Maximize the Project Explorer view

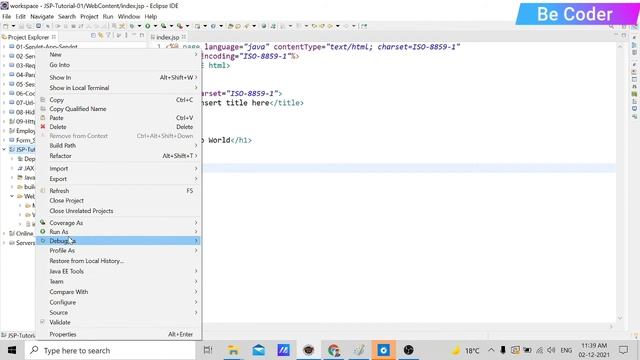coord(142,36)
